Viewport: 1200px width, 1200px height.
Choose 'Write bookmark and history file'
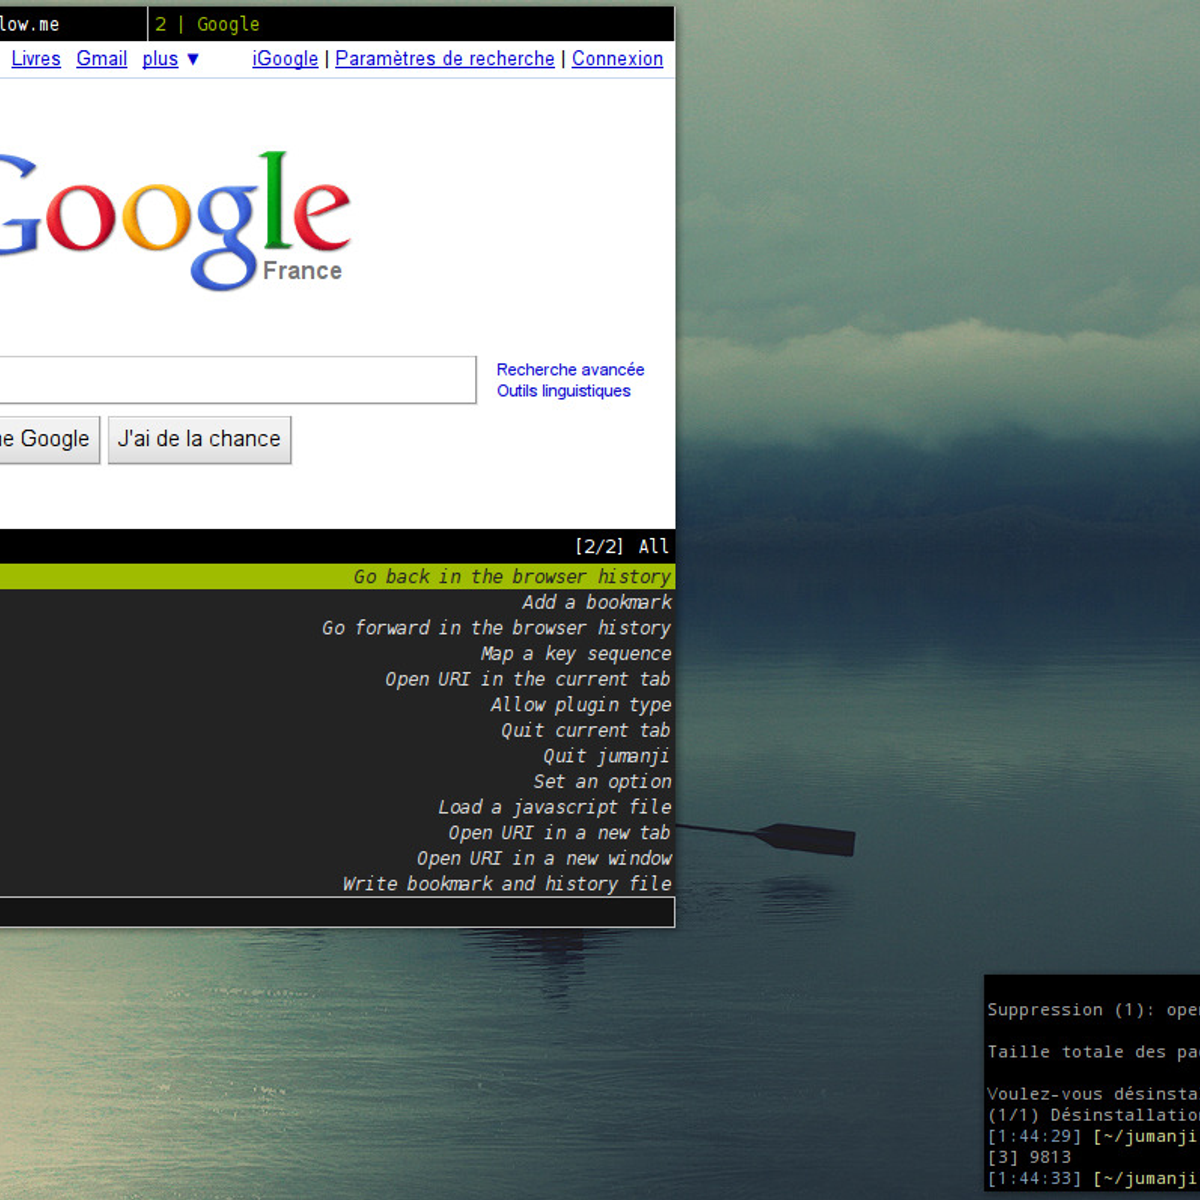(x=506, y=884)
